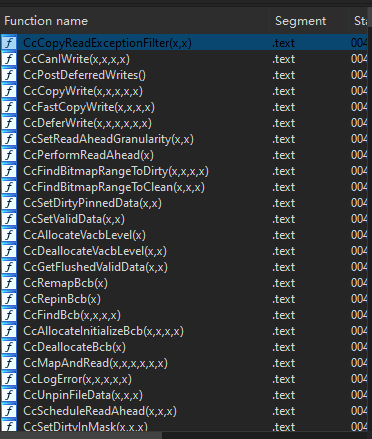Select function CcRemapBcb(x)
Viewport: 372px width, 439px height.
[65, 283]
